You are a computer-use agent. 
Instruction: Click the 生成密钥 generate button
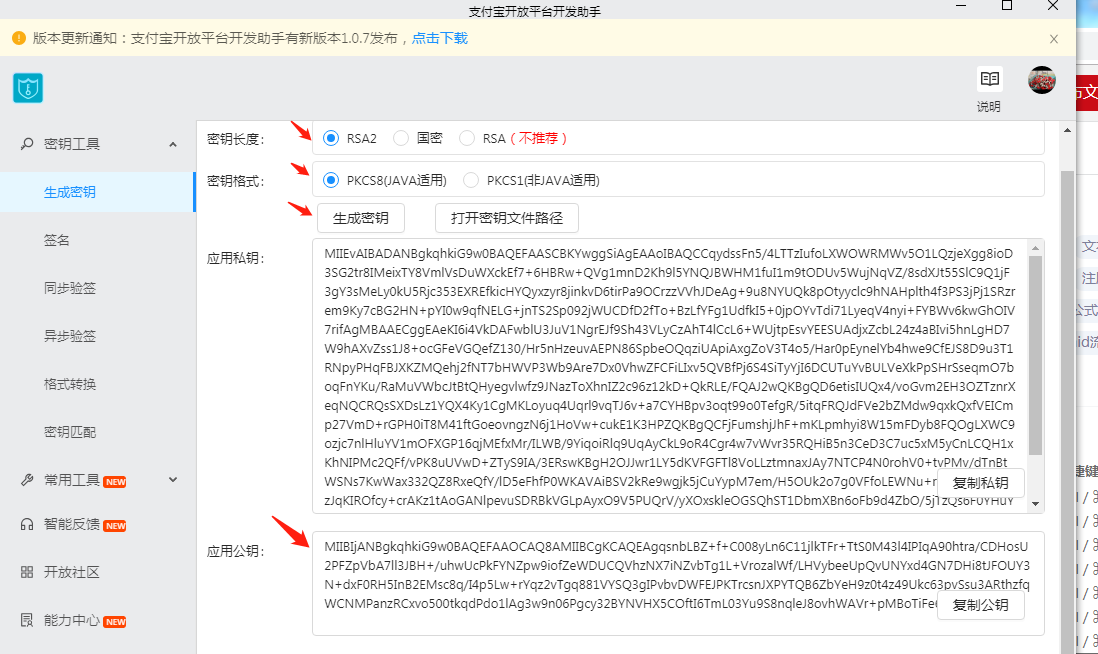[x=361, y=218]
